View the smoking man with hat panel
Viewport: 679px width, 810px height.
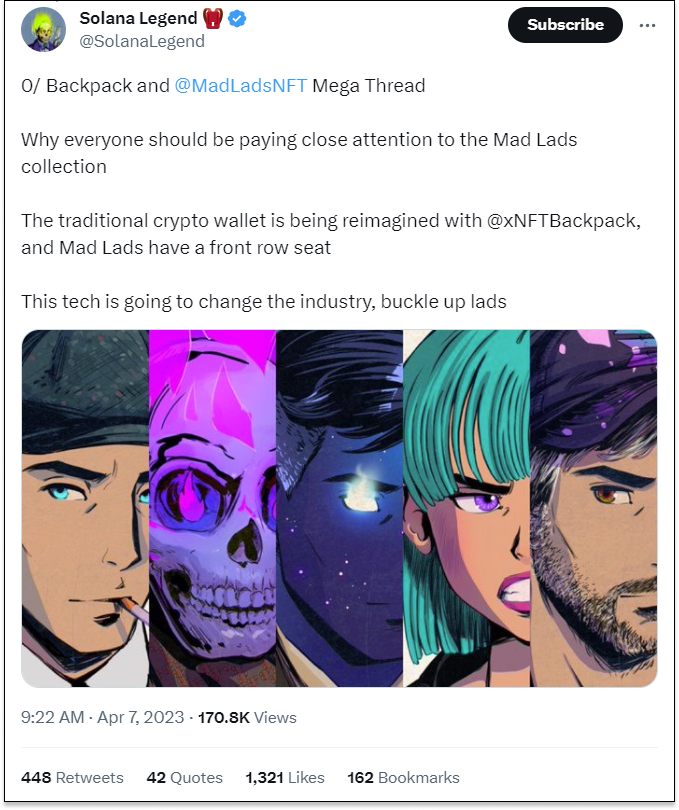85,508
